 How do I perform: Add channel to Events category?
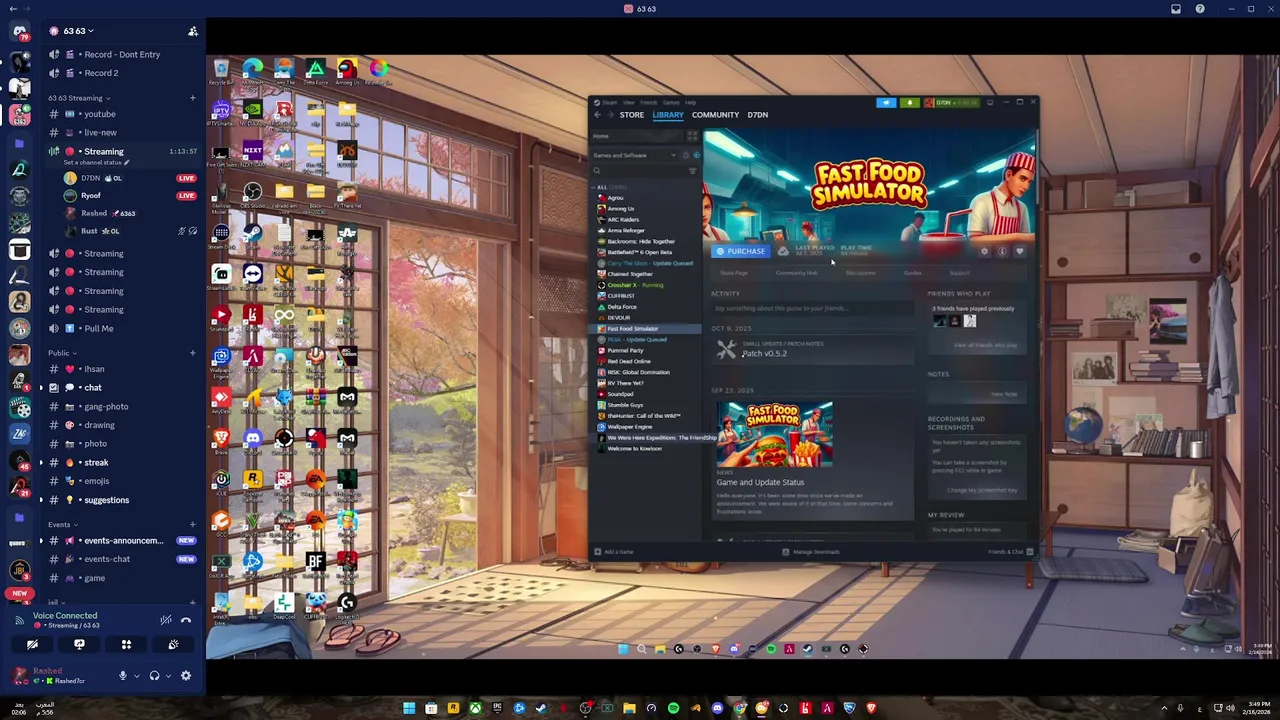click(193, 525)
